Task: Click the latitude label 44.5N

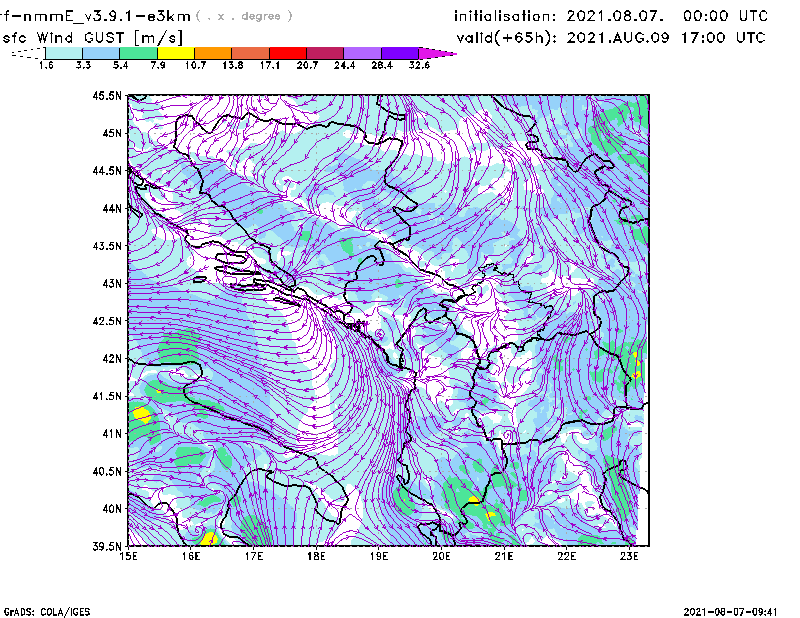Action: 107,170
